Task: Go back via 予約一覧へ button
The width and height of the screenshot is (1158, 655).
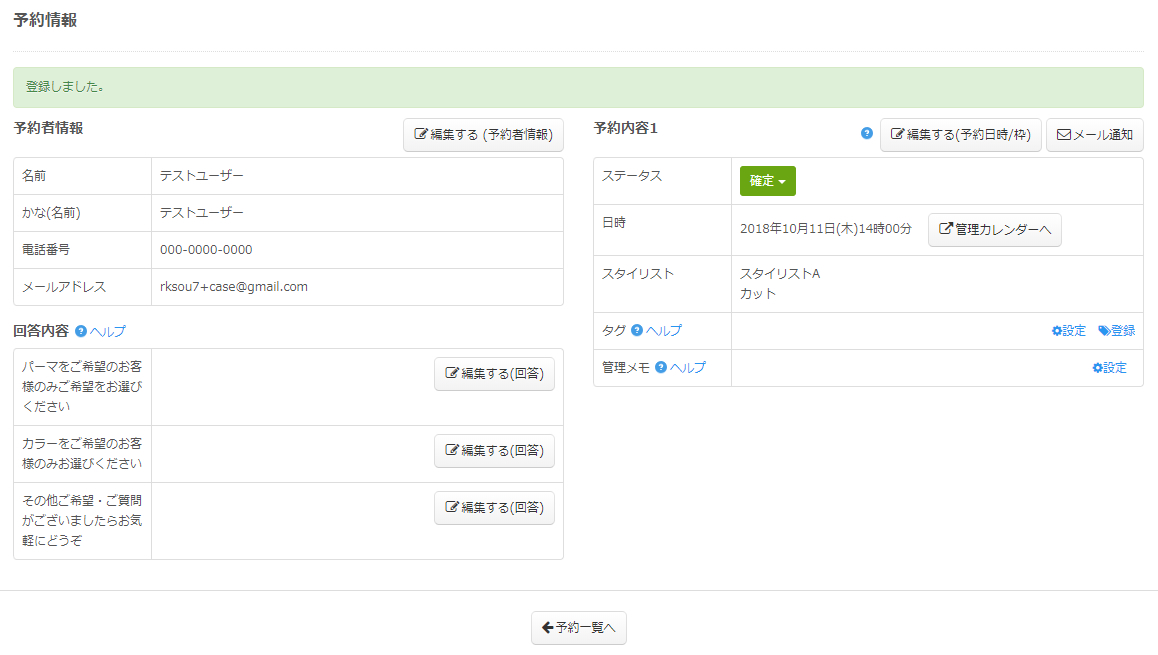Action: (x=578, y=628)
